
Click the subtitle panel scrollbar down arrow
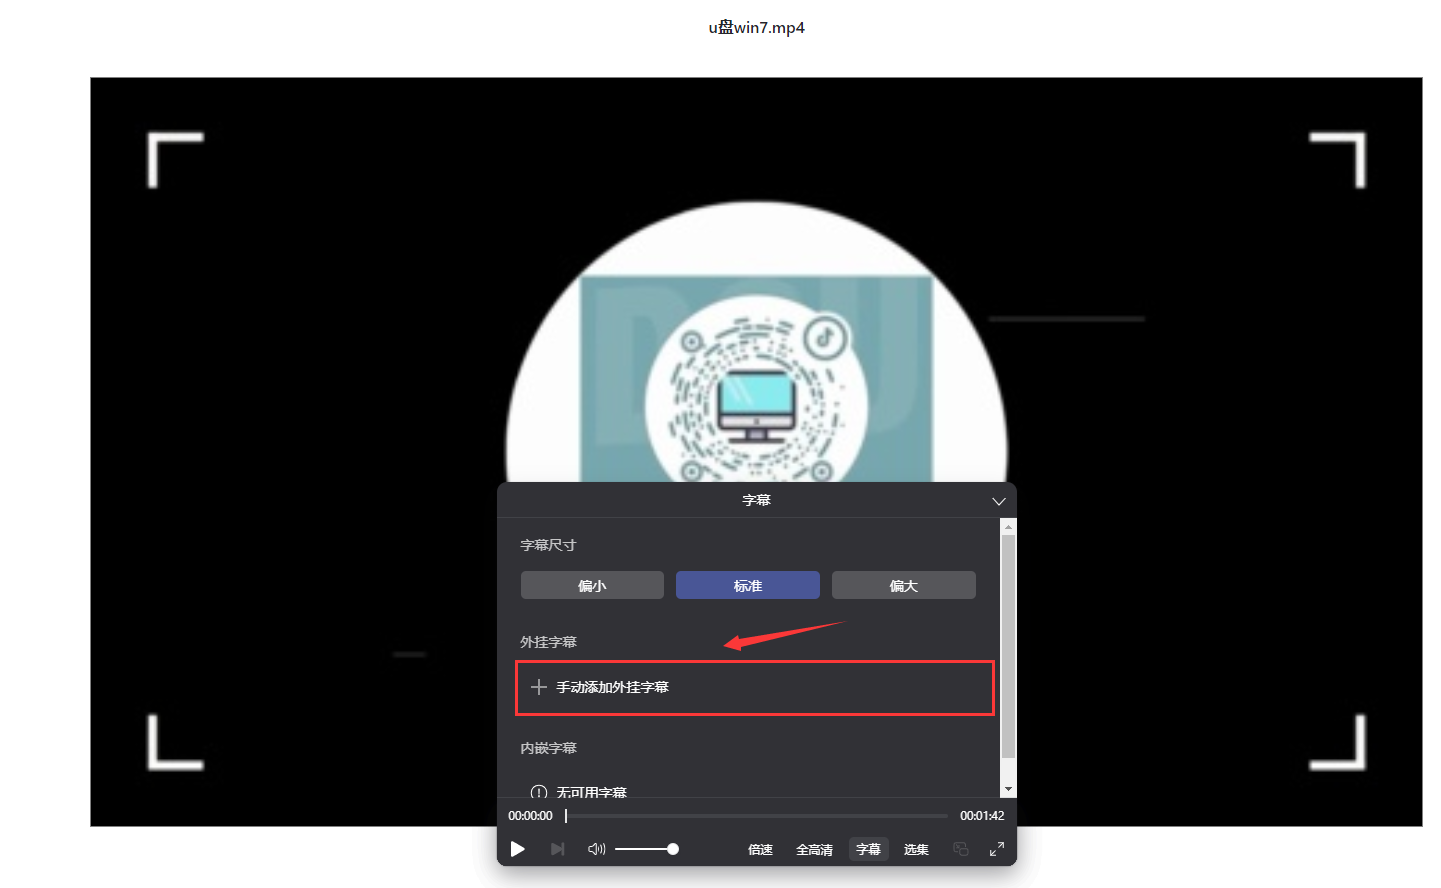pyautogui.click(x=1008, y=789)
